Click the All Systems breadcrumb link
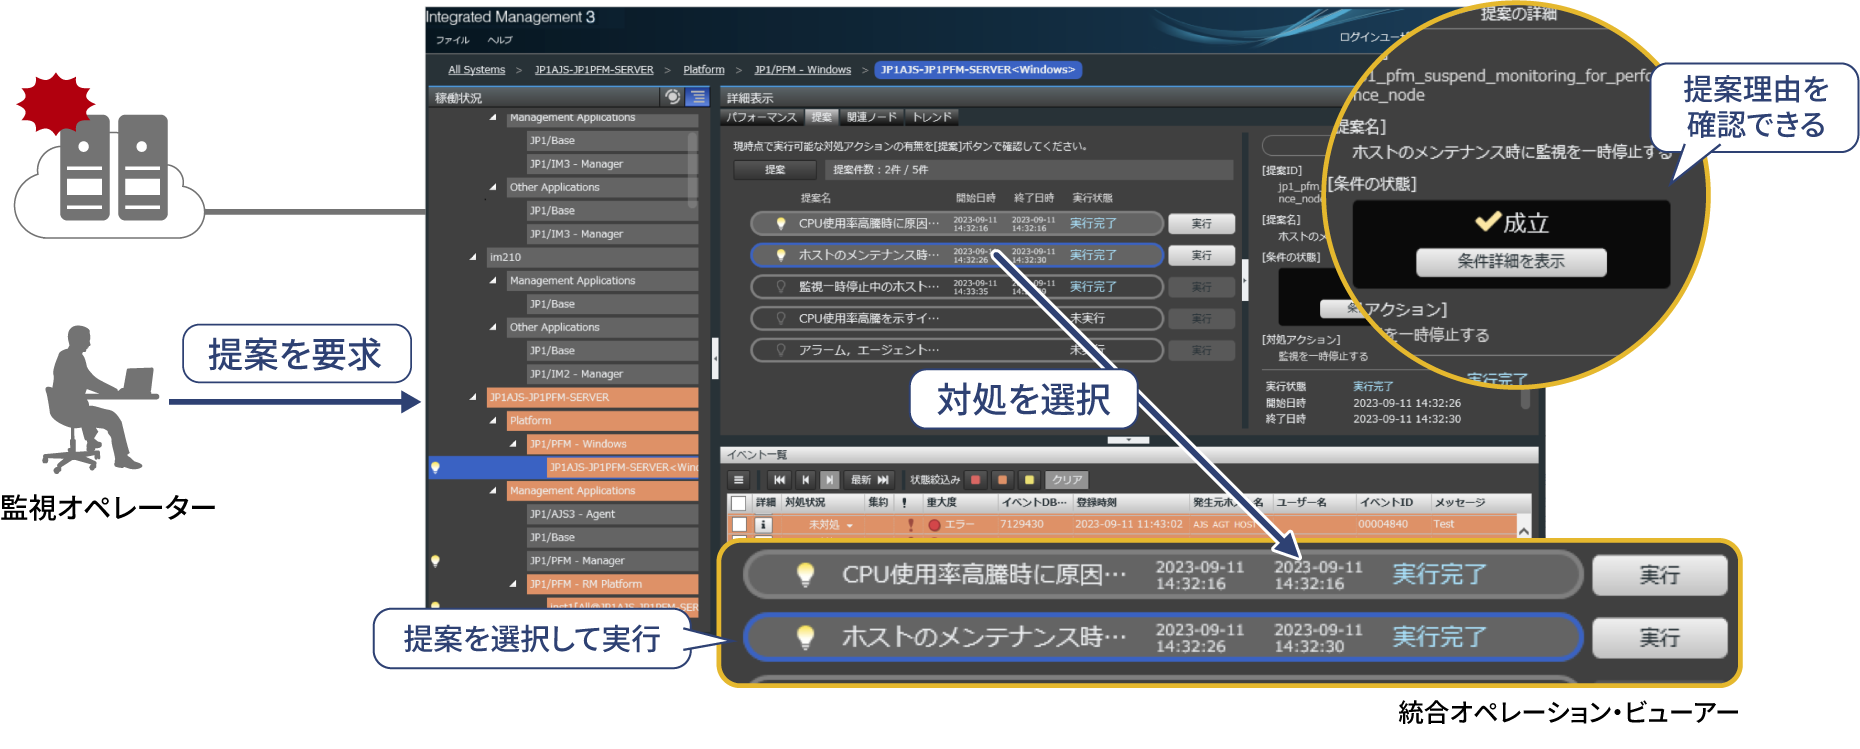The height and width of the screenshot is (749, 1860). [476, 70]
